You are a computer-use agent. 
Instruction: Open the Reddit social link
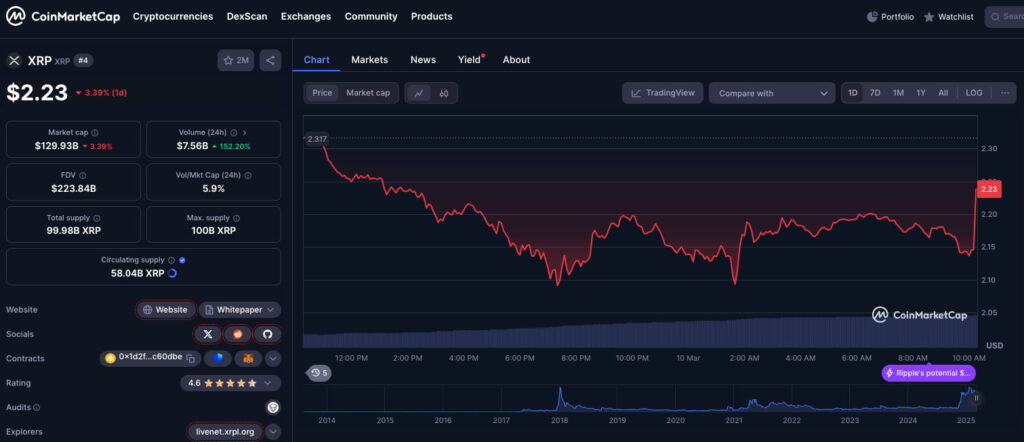[x=238, y=334]
